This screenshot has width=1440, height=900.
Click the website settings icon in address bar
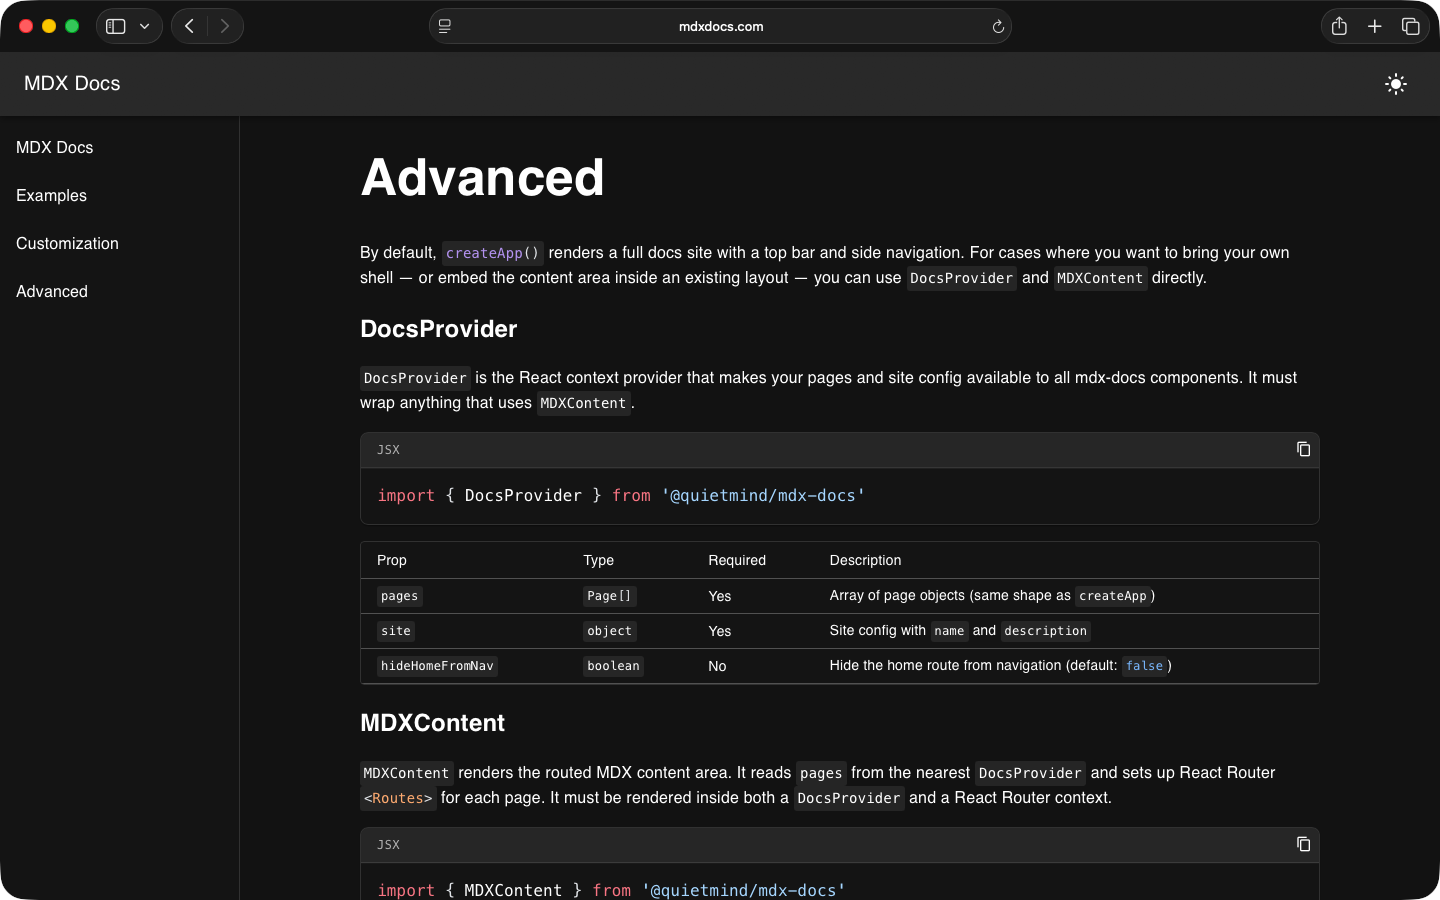pos(443,26)
